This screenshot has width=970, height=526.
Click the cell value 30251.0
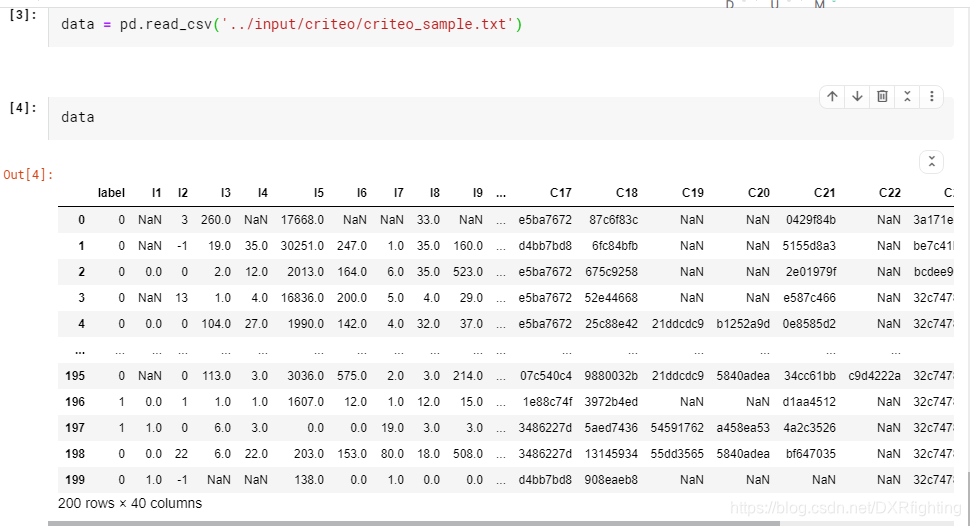(x=302, y=246)
